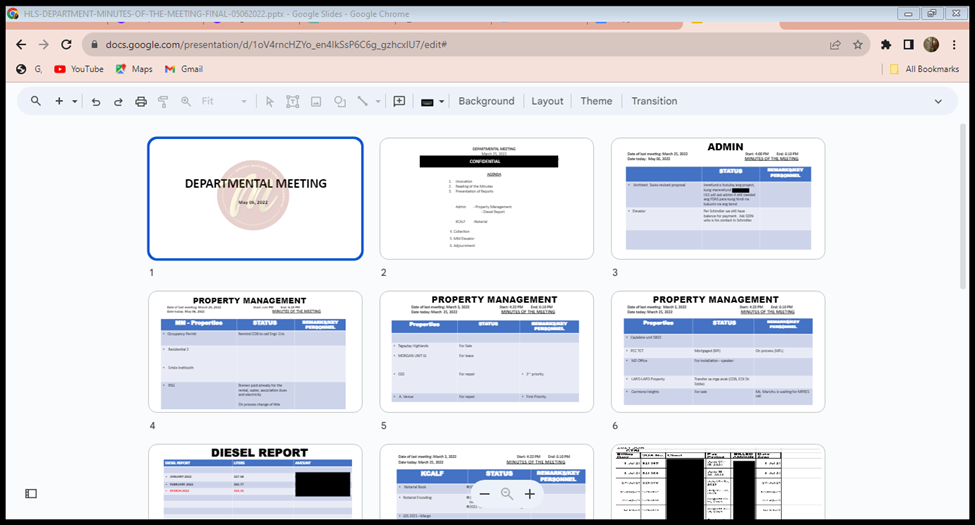Open the Fit zoom level dropdown
The image size is (975, 525).
click(224, 101)
